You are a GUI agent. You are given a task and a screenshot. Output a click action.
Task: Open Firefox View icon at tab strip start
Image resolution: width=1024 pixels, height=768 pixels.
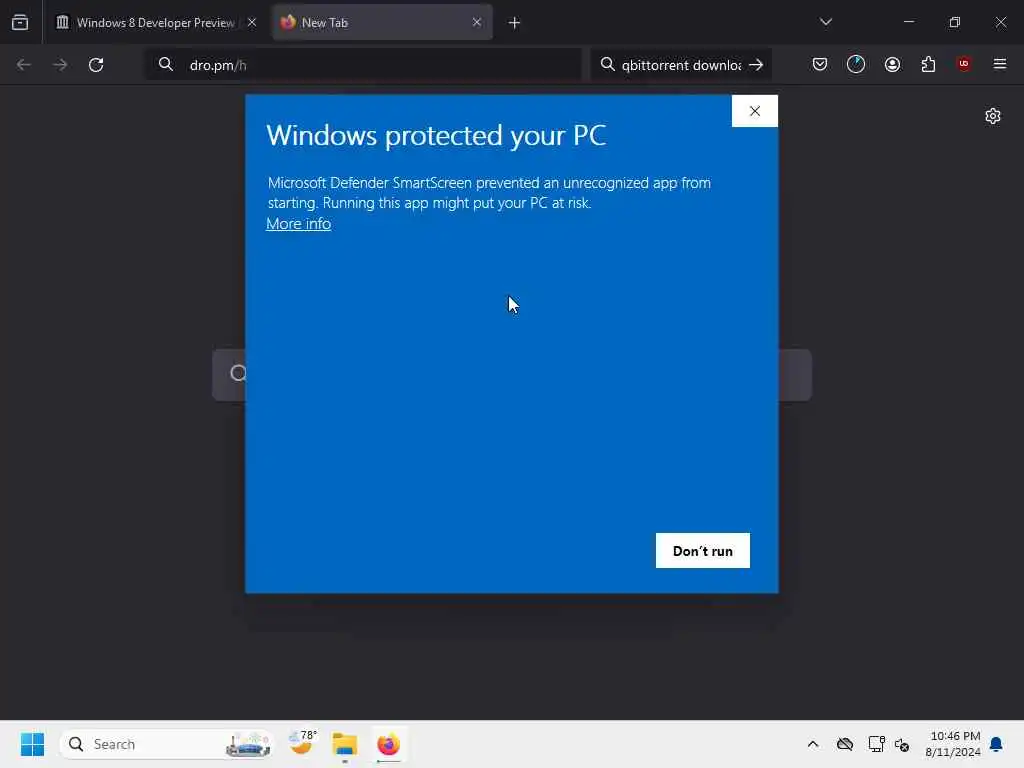click(20, 22)
